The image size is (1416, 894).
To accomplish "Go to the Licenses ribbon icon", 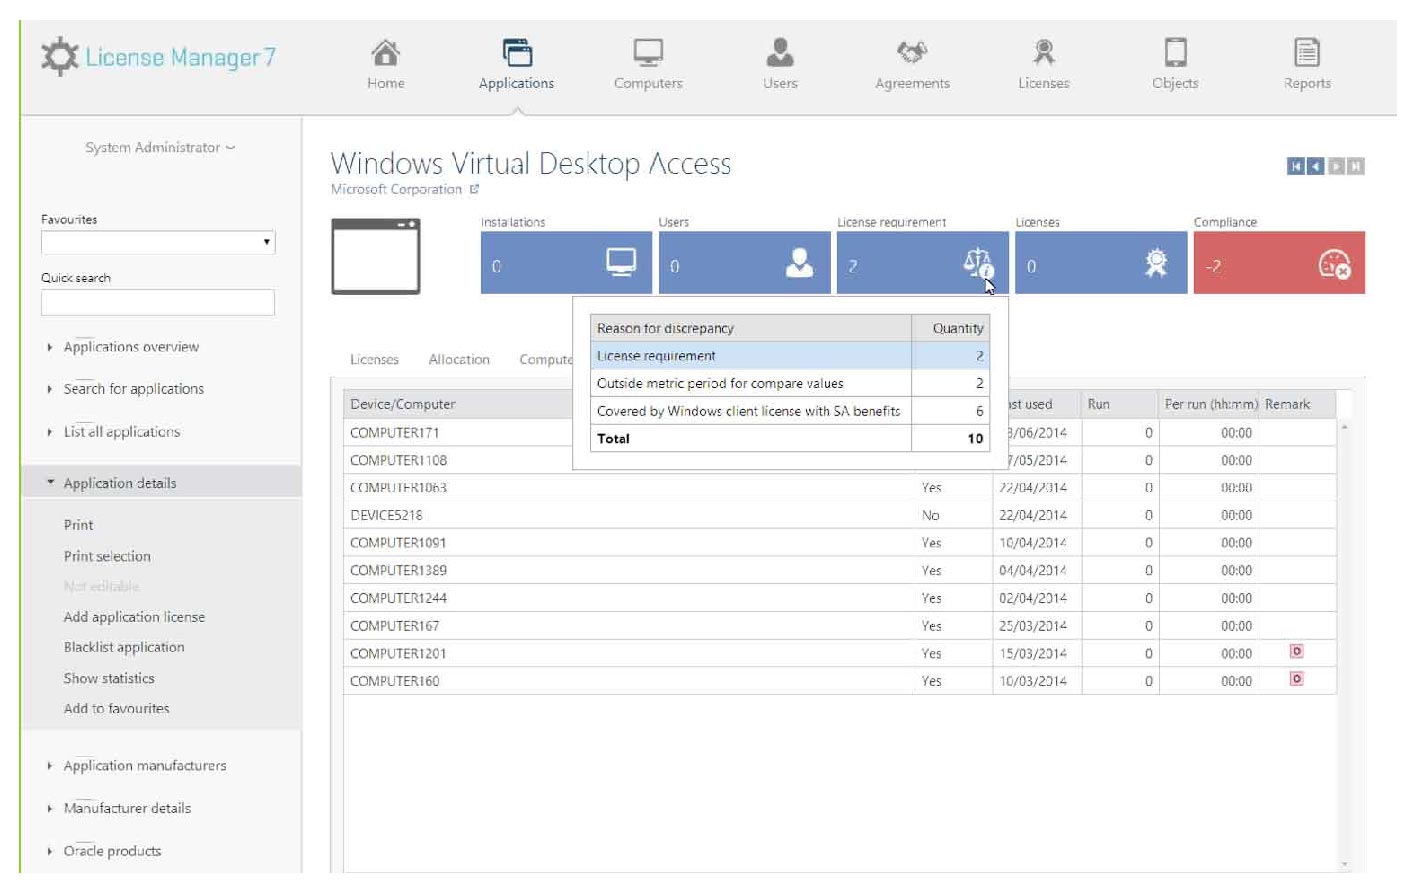I will [x=1043, y=53].
